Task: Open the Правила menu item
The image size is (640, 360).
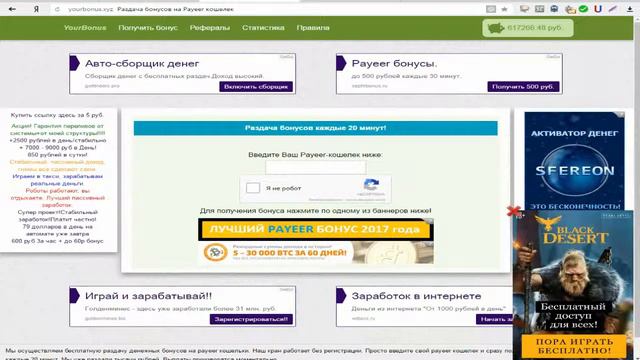Action: point(313,28)
